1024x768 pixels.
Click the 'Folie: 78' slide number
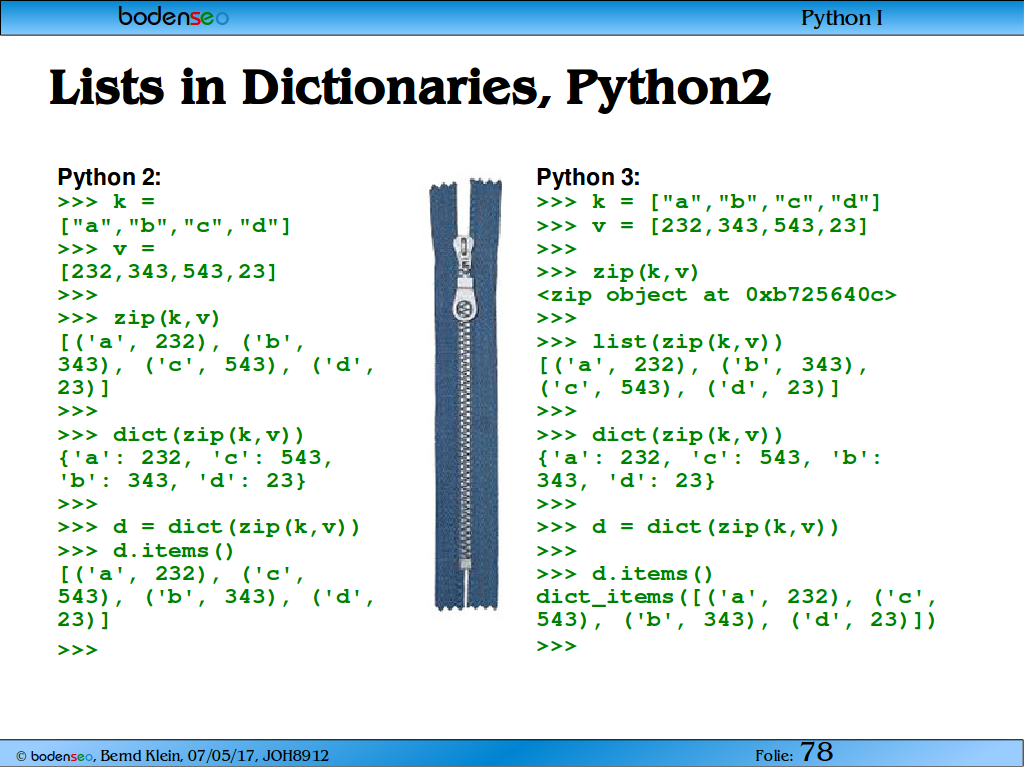pos(795,752)
